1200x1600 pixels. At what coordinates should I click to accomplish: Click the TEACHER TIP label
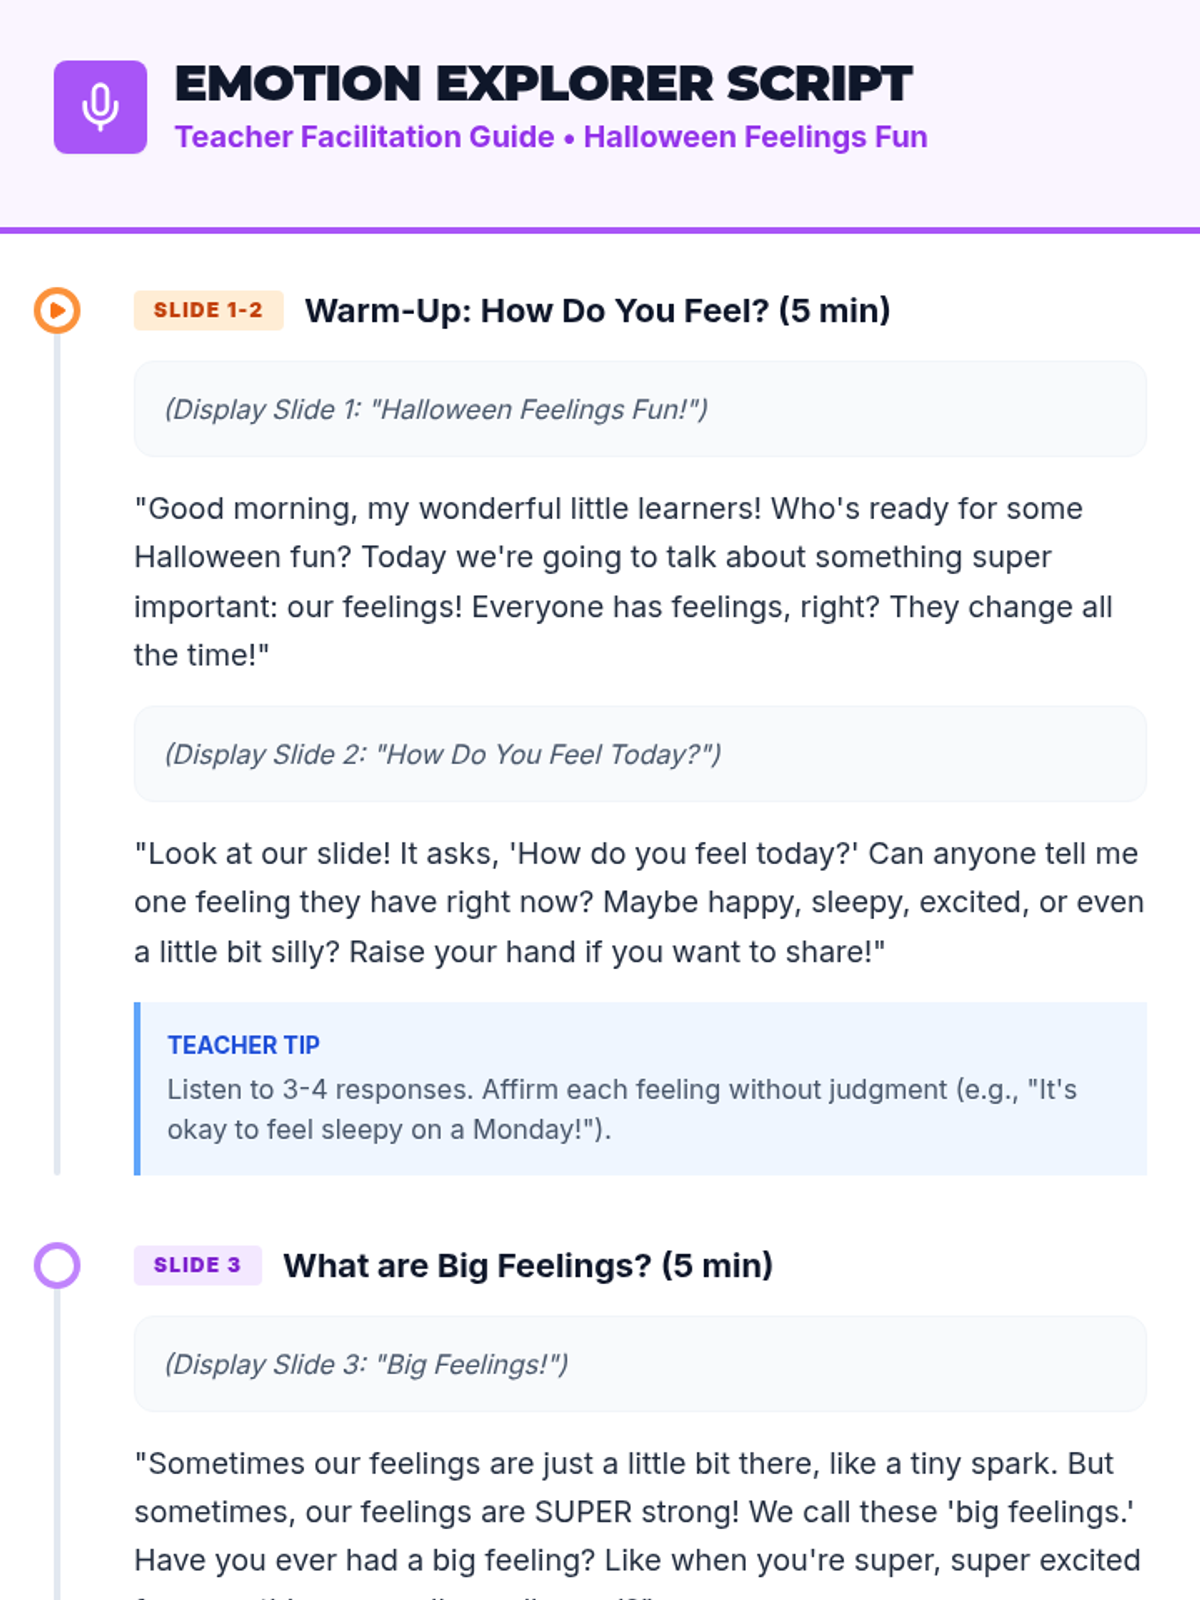[x=243, y=1045]
